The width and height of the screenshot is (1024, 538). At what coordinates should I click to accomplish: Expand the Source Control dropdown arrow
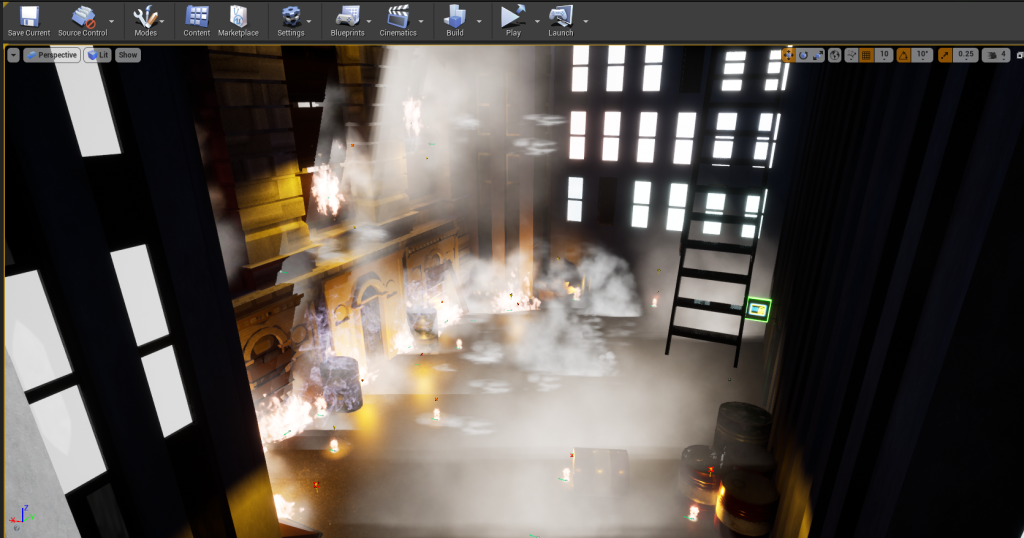point(111,20)
